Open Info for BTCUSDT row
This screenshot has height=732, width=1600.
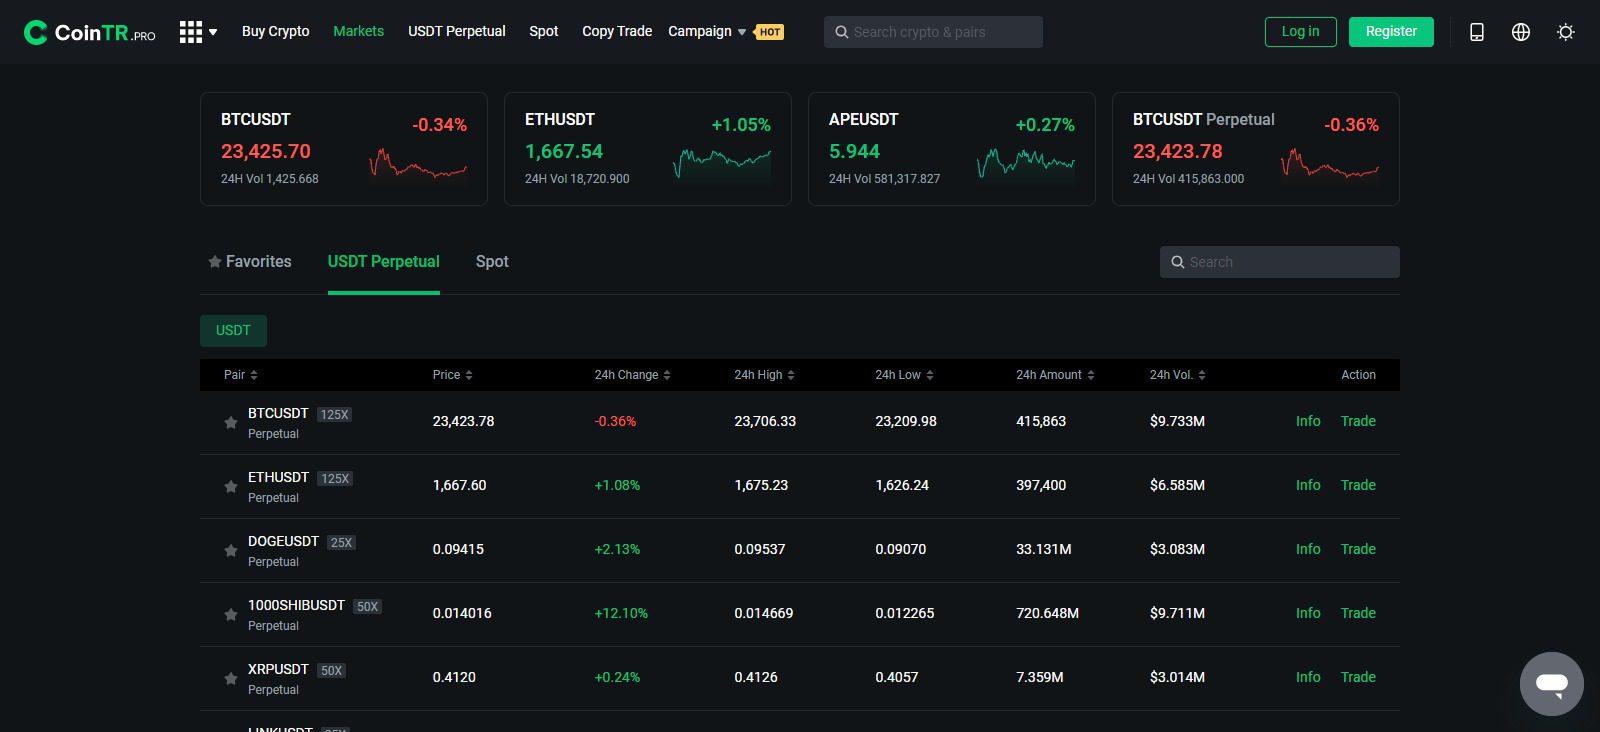point(1308,421)
